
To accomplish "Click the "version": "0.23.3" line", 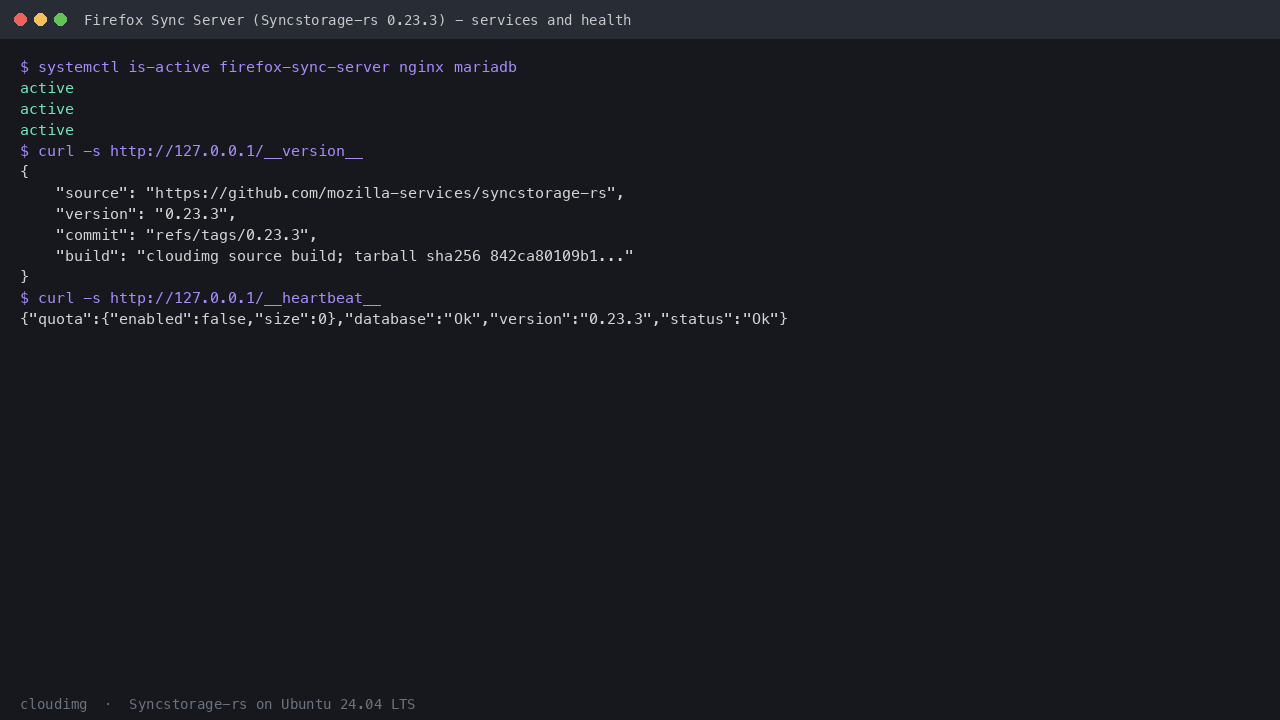I will click(146, 214).
